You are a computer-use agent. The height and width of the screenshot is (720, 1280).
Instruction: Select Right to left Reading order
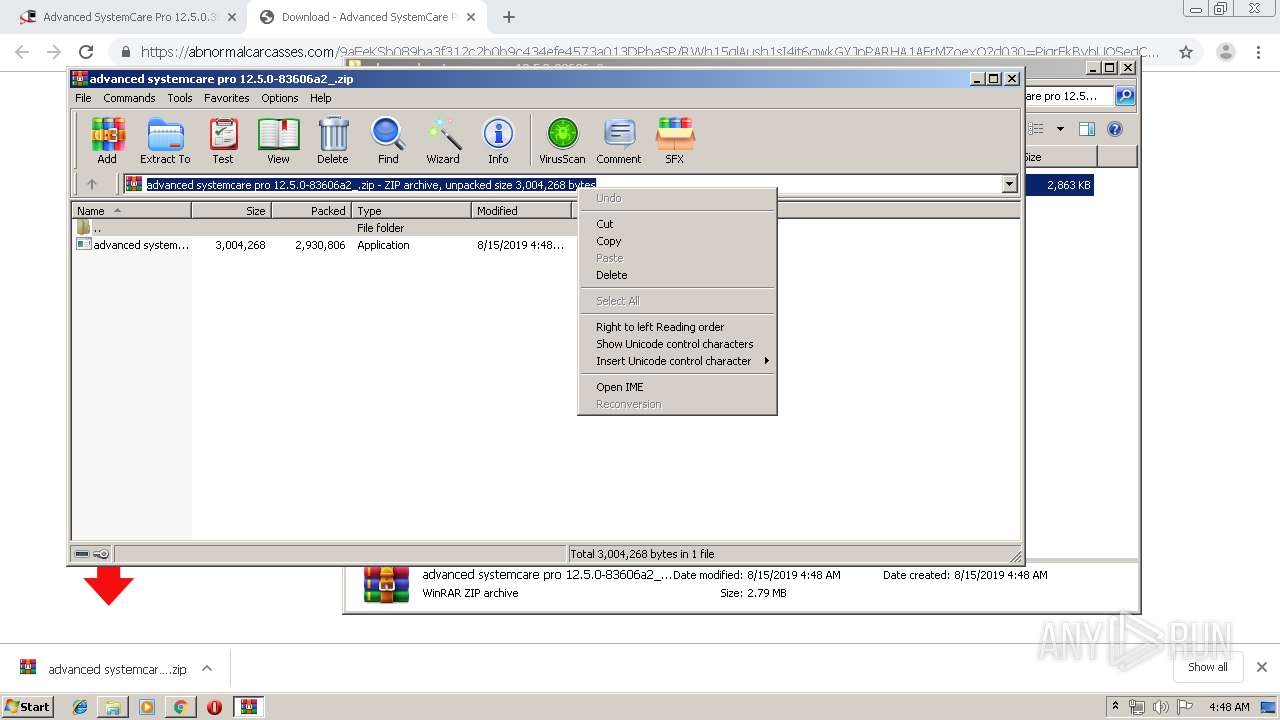tap(678, 327)
